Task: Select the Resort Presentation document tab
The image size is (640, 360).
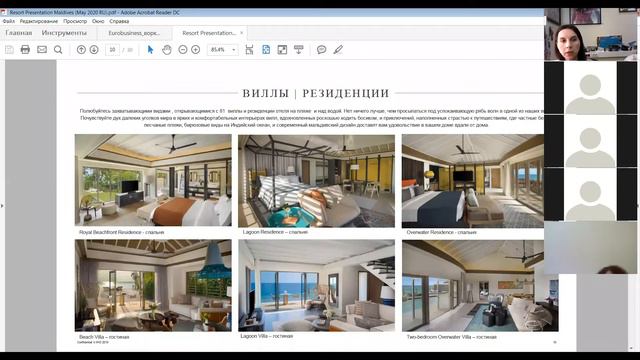Action: coord(209,33)
